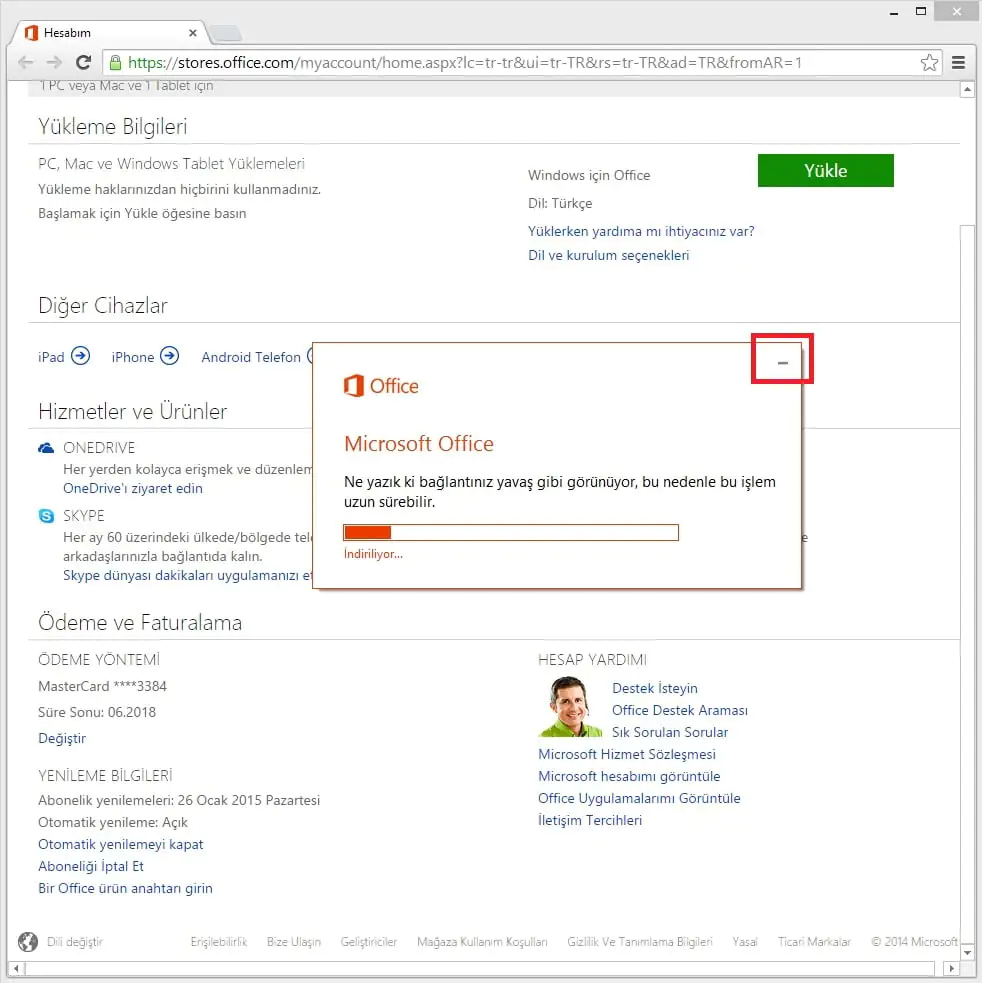The width and height of the screenshot is (982, 983).
Task: Click horizontal scrollbar left arrow
Action: (x=16, y=968)
